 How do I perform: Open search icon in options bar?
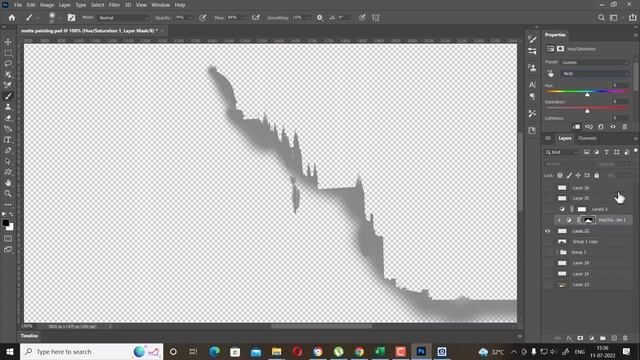(601, 18)
